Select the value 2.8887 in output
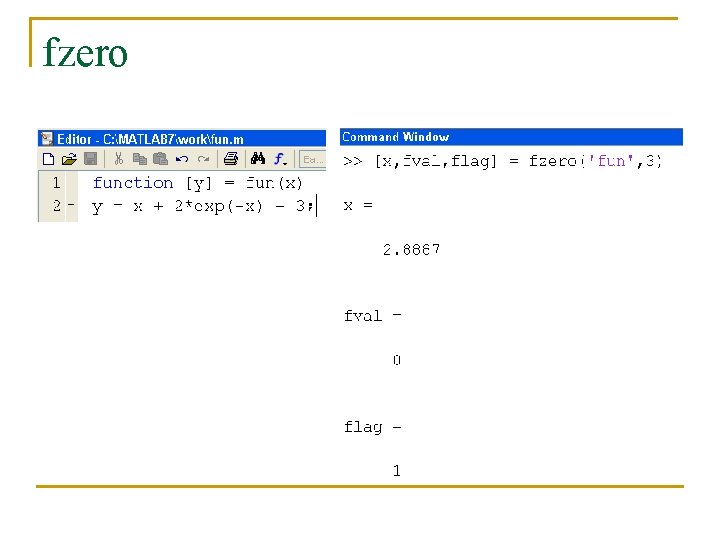The width and height of the screenshot is (720, 540). coord(411,249)
